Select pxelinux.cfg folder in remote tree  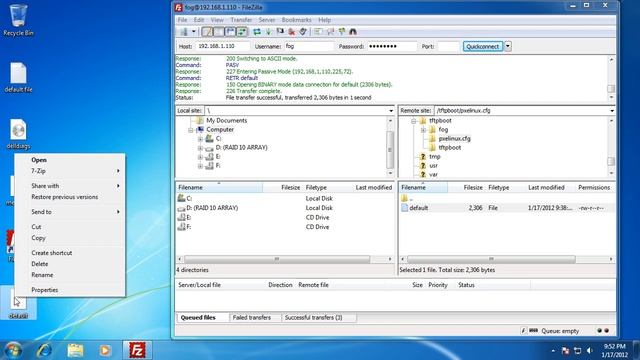(x=454, y=139)
